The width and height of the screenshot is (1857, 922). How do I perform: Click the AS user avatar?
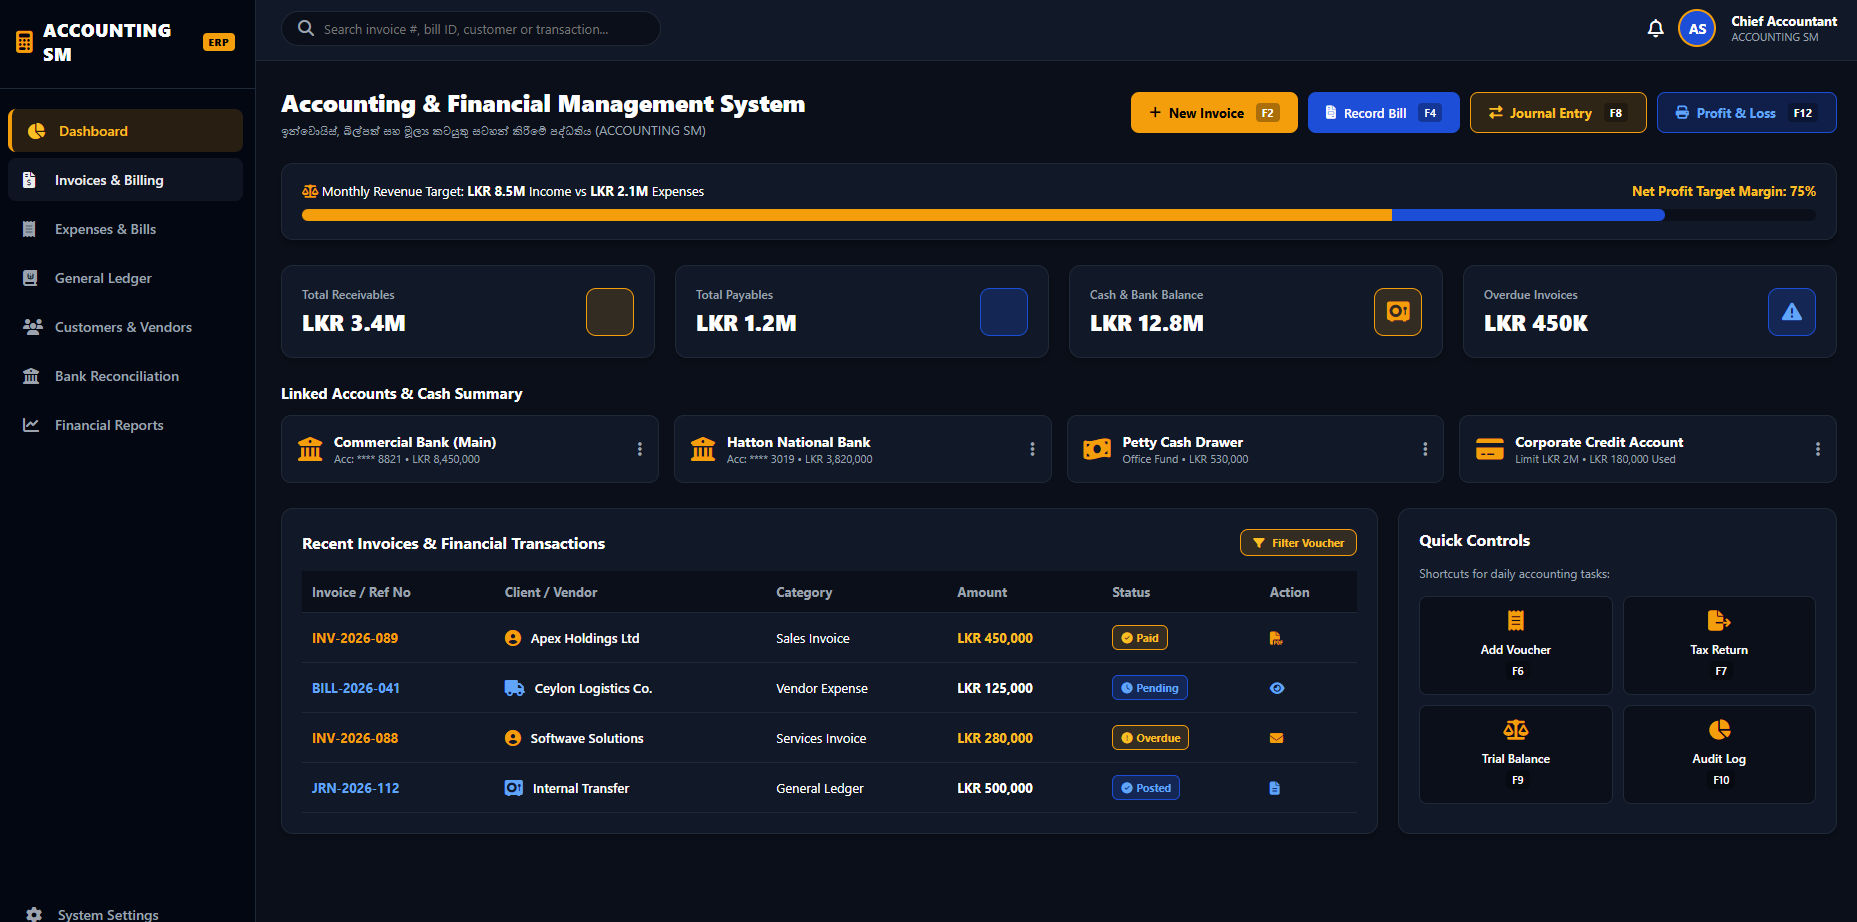1697,28
